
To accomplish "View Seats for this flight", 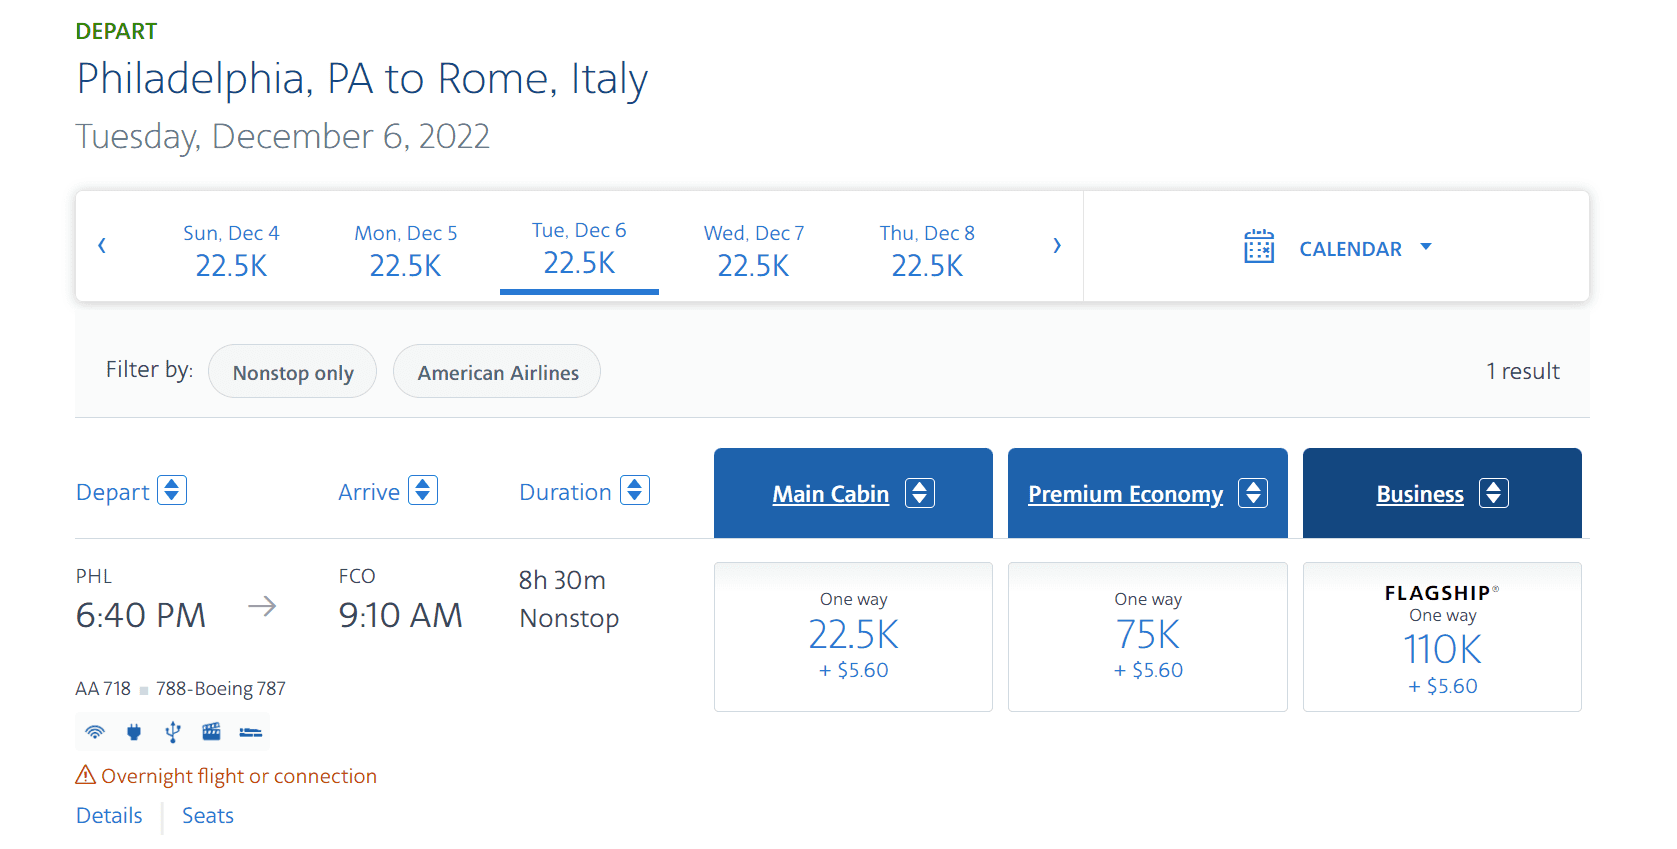I will [207, 815].
